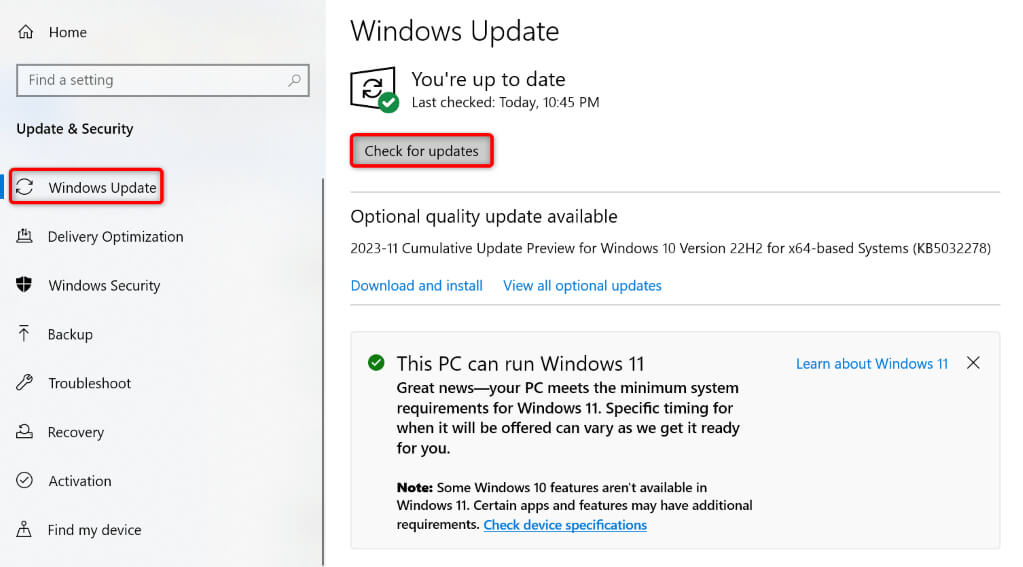Open Delivery Optimization page
This screenshot has height=567, width=1023.
pyautogui.click(x=115, y=237)
